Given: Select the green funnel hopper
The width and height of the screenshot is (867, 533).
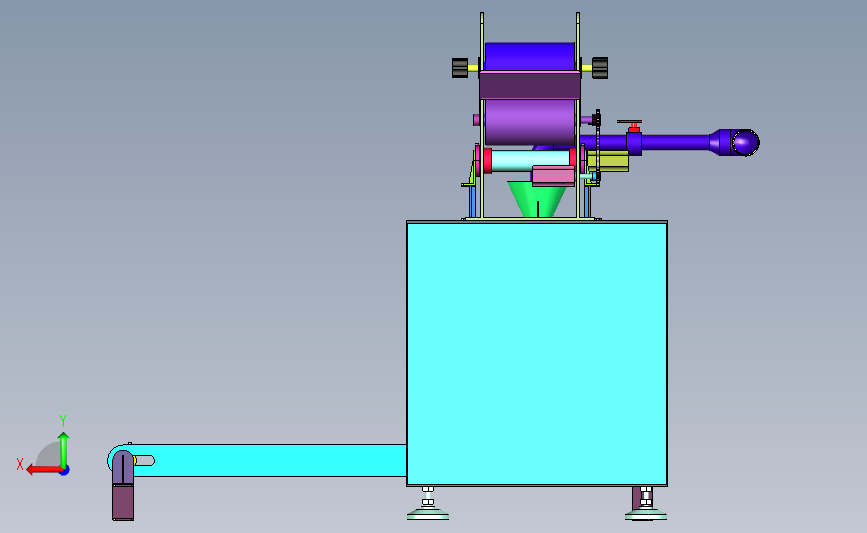Looking at the screenshot, I should click(537, 200).
